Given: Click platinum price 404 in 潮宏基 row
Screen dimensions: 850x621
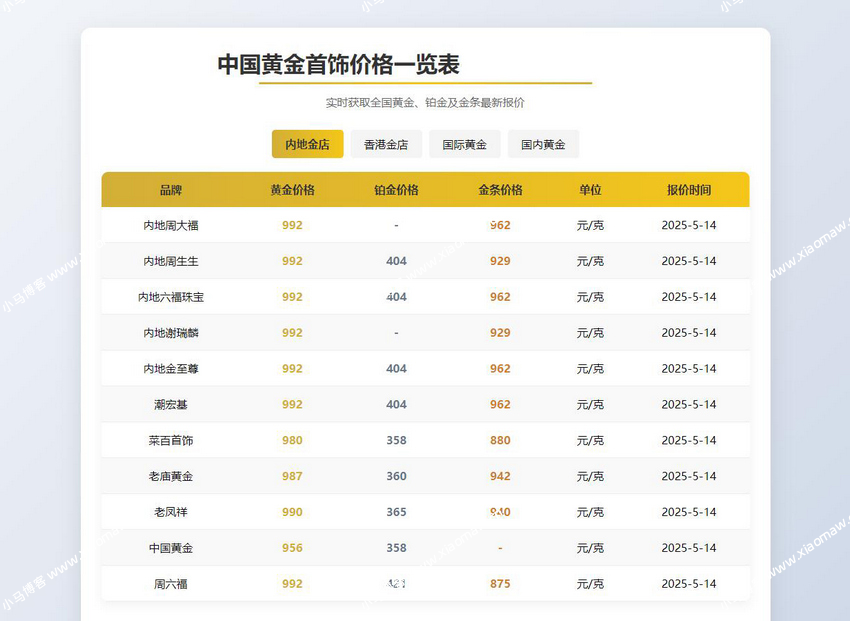Looking at the screenshot, I should click(x=396, y=404).
